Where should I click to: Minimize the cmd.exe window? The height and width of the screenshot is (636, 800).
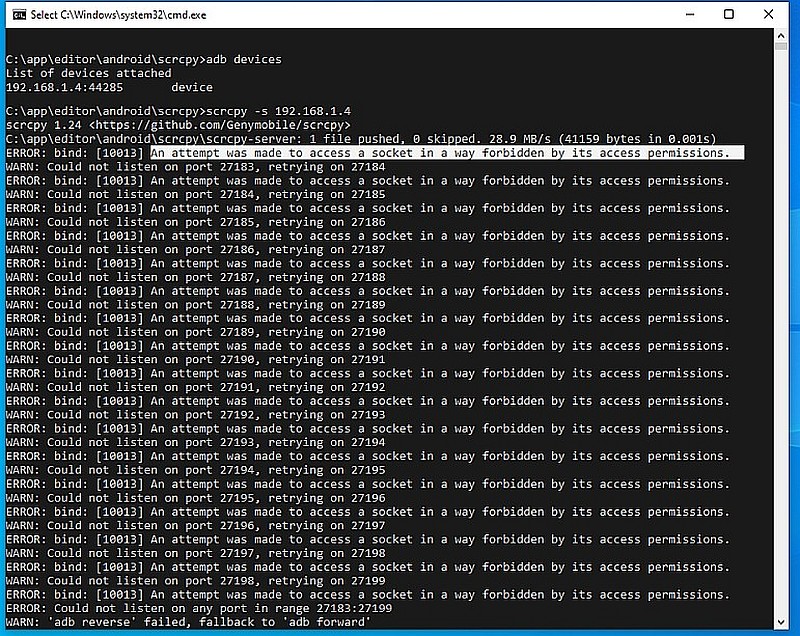(690, 14)
